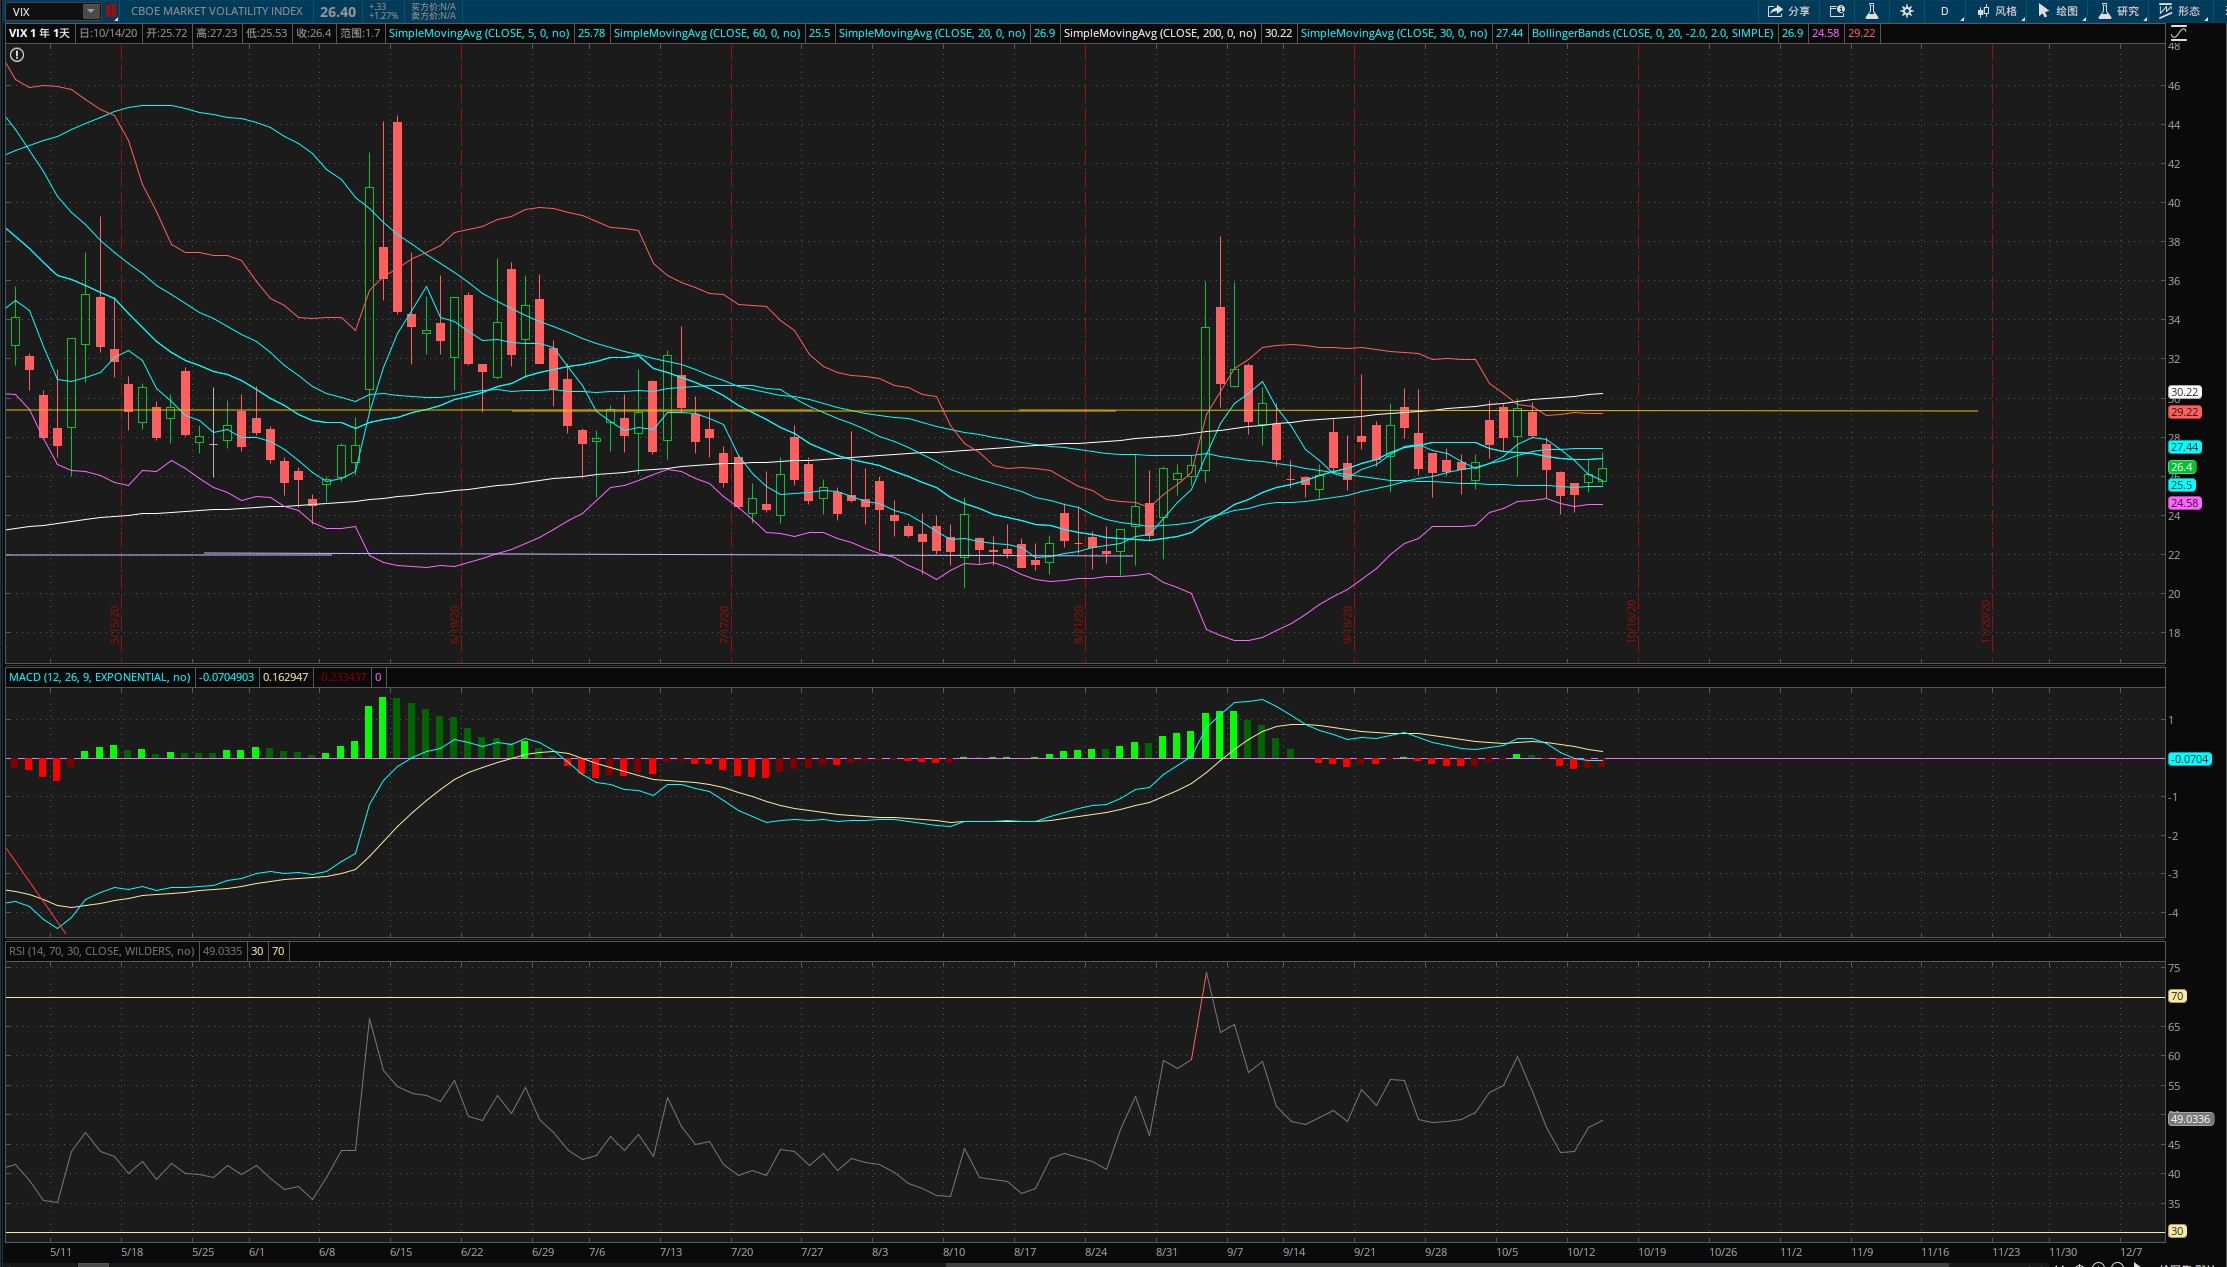Click the 25.5 price axis bubble
Image resolution: width=2227 pixels, height=1267 pixels.
(2181, 485)
